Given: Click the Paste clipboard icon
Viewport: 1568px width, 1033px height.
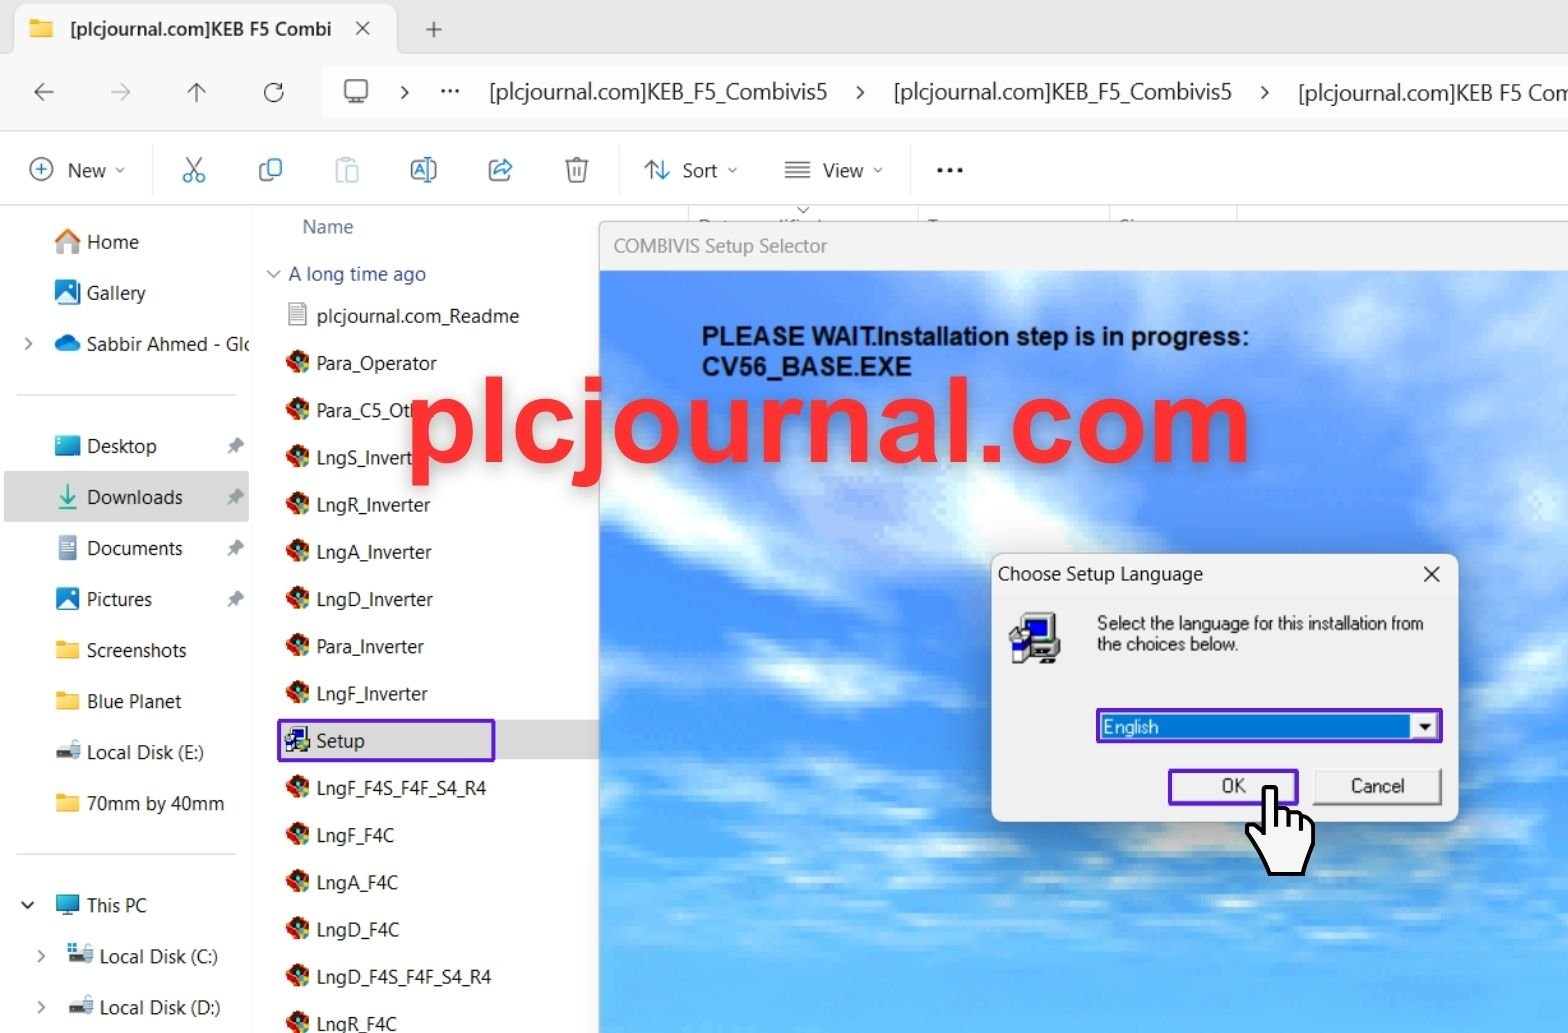Looking at the screenshot, I should (x=347, y=170).
